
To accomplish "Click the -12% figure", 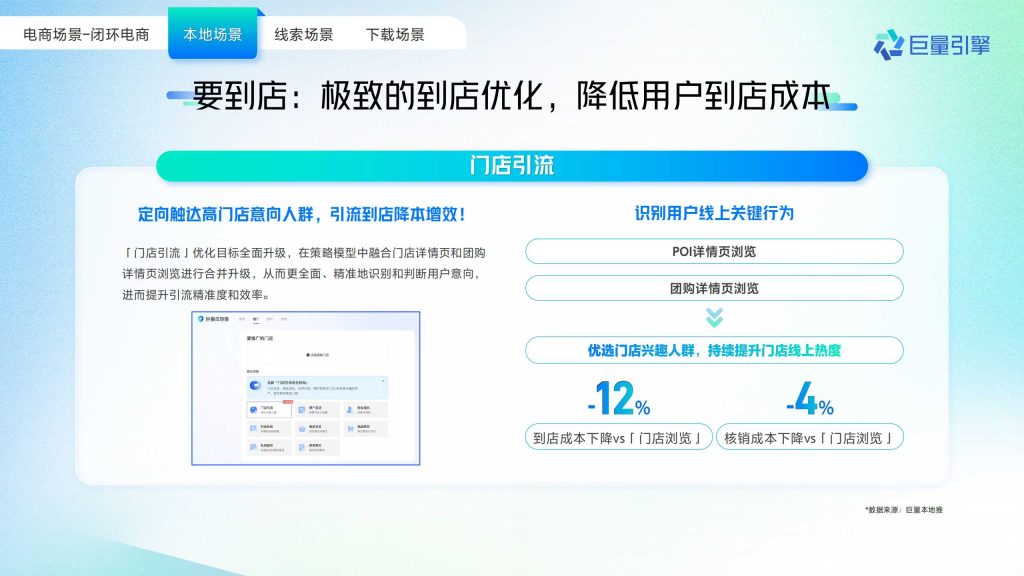I will pyautogui.click(x=618, y=398).
